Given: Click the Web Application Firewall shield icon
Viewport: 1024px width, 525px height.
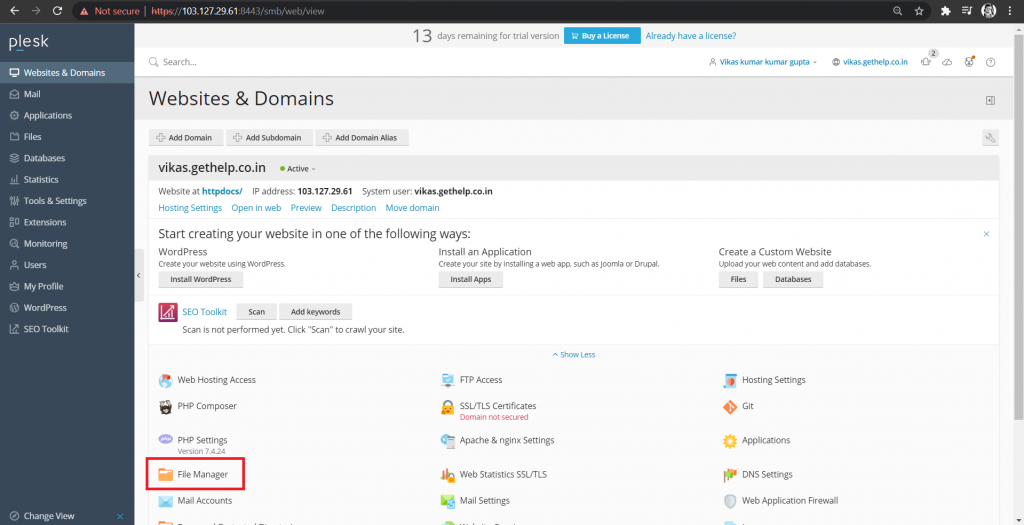Looking at the screenshot, I should (730, 500).
